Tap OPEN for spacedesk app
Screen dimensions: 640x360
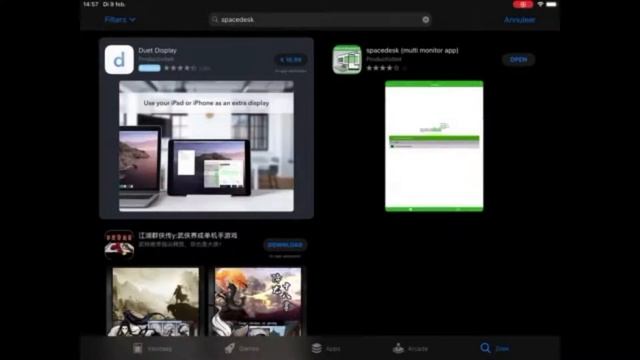pos(518,60)
